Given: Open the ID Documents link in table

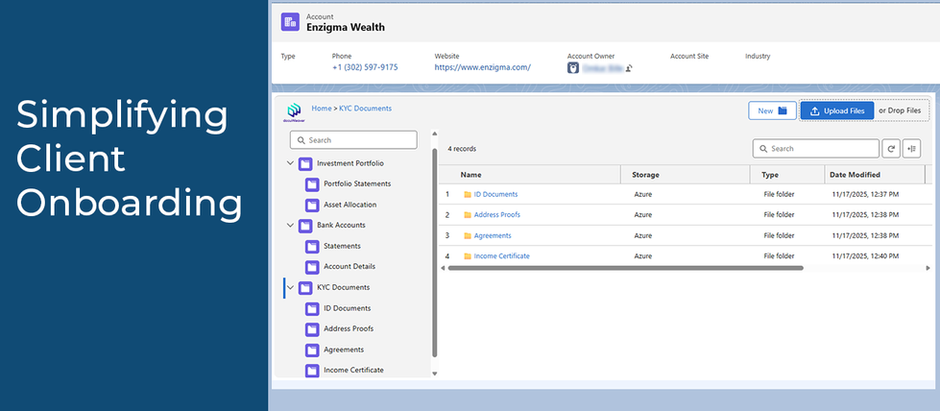Looking at the screenshot, I should click(495, 195).
